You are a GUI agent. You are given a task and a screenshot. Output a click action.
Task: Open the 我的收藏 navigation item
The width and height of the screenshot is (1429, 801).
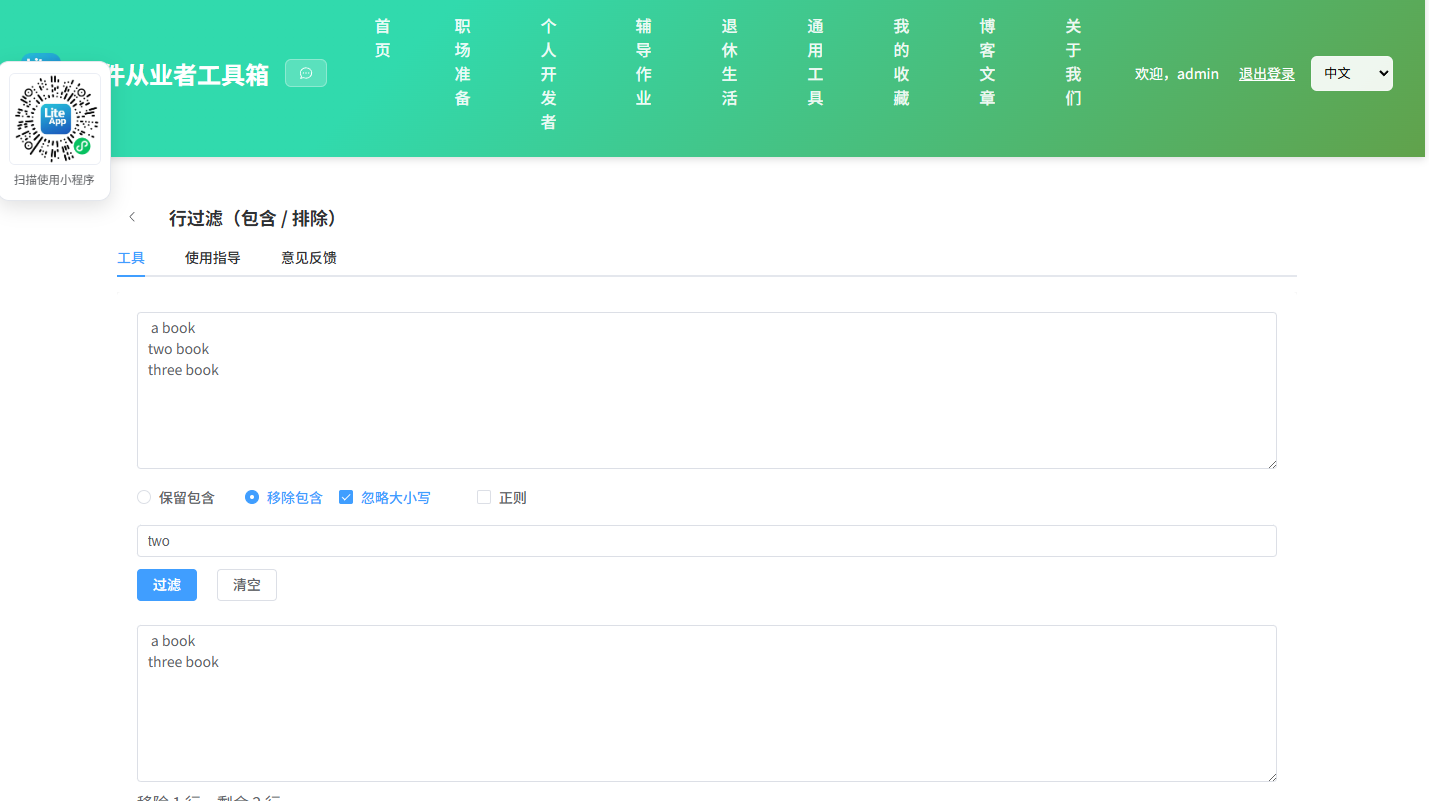coord(902,62)
